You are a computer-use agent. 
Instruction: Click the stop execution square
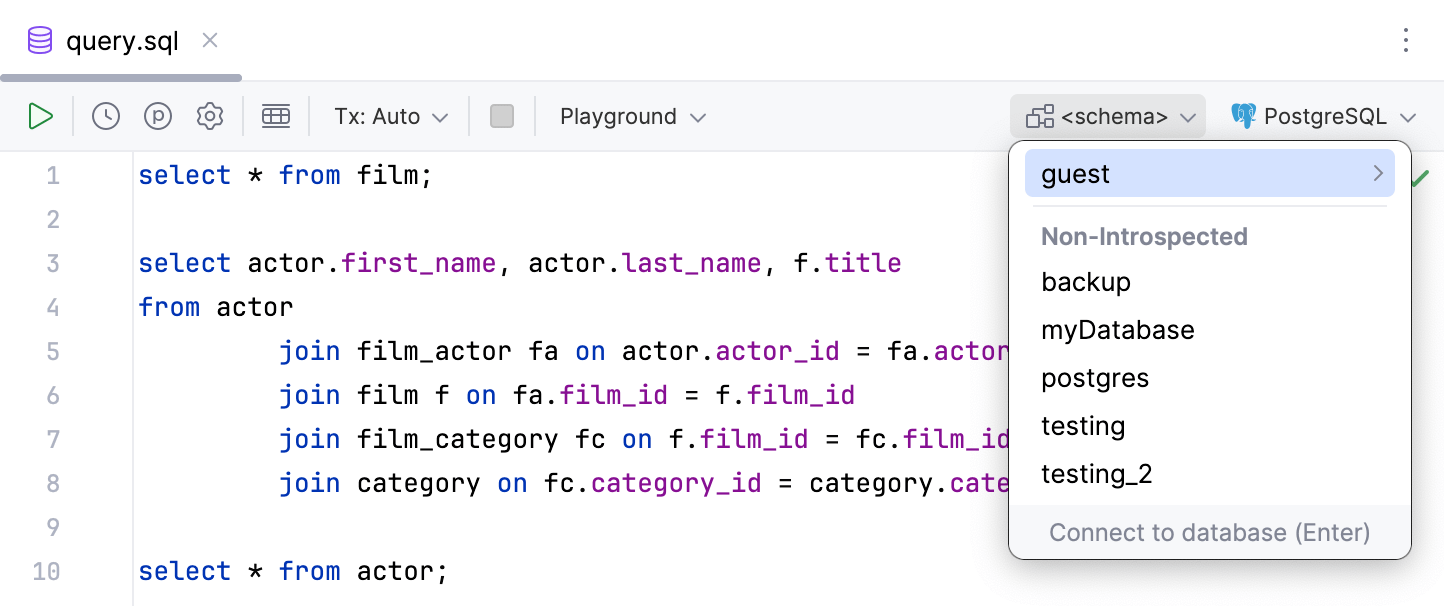pos(501,115)
